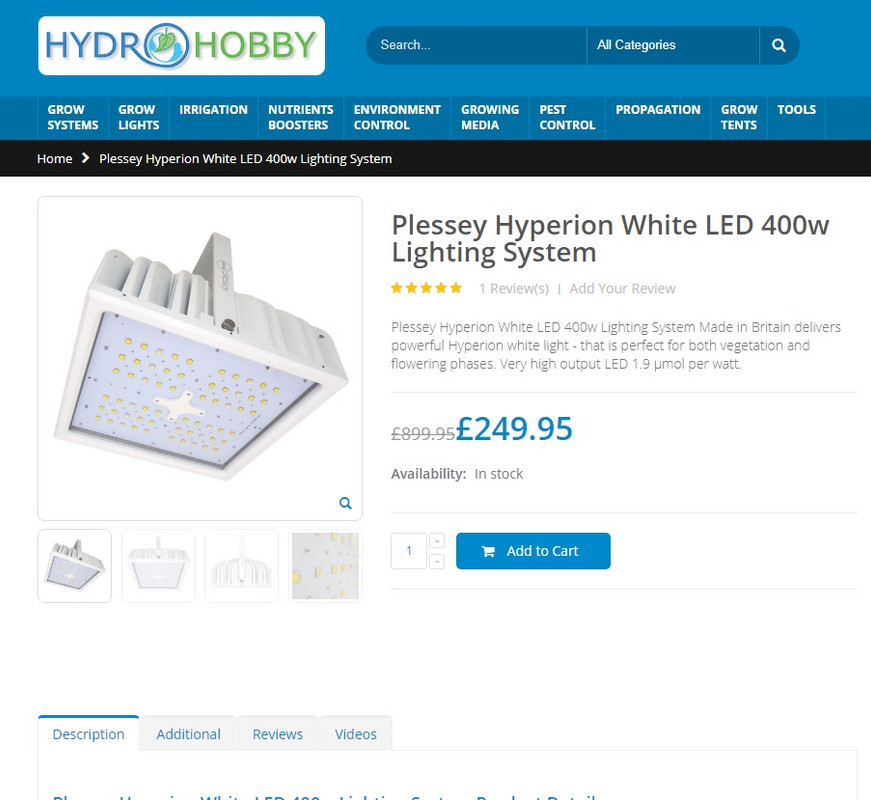Click the Add Your Review link
This screenshot has height=800, width=871.
(x=622, y=288)
